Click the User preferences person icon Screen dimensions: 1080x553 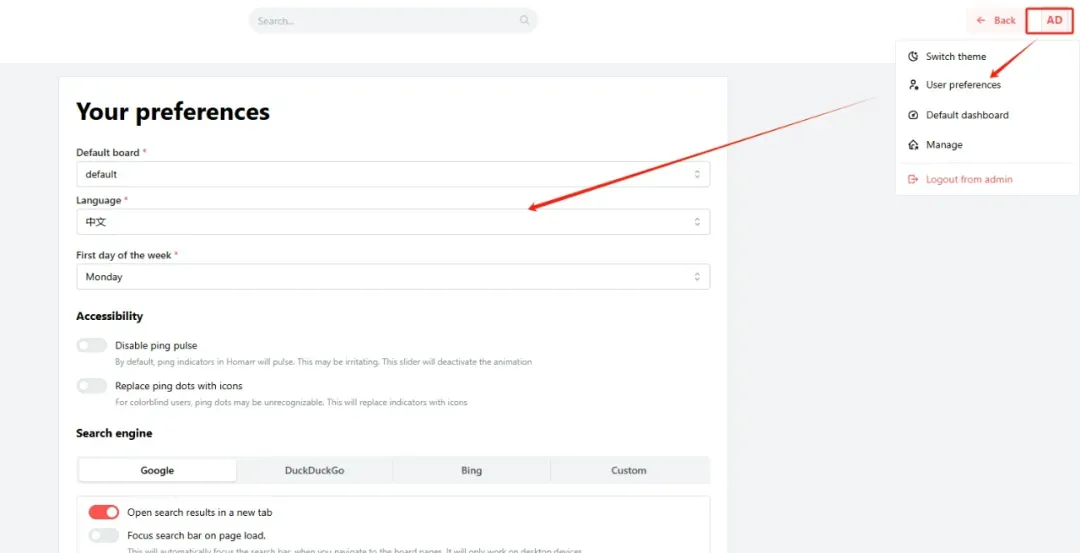(913, 85)
